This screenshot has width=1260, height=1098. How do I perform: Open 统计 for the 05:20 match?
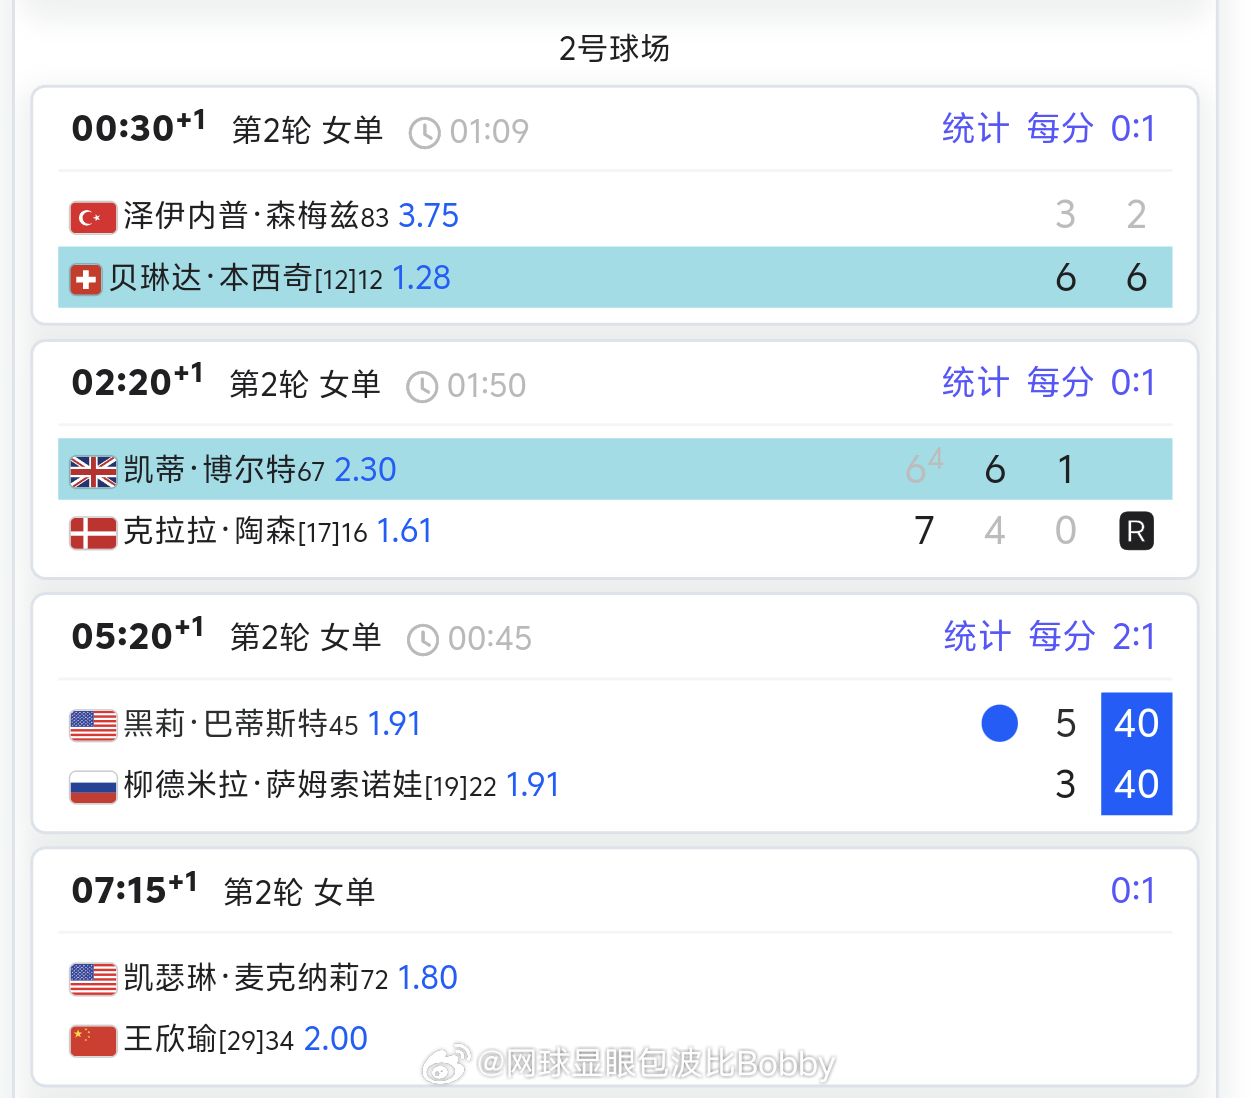(x=977, y=637)
